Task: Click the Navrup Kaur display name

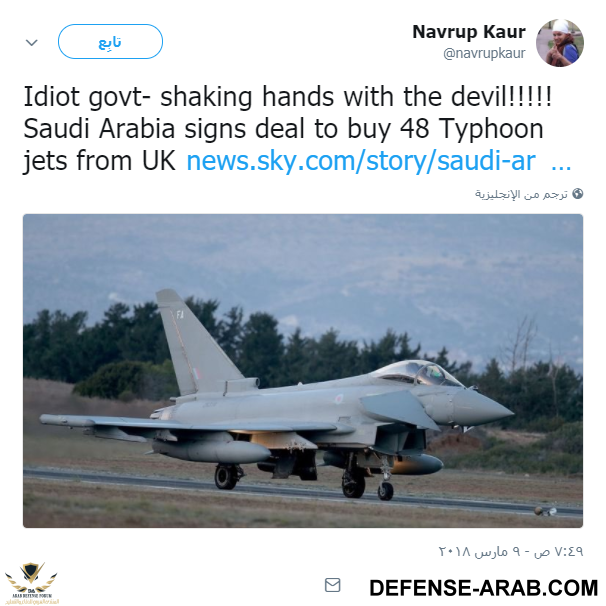Action: (x=469, y=32)
